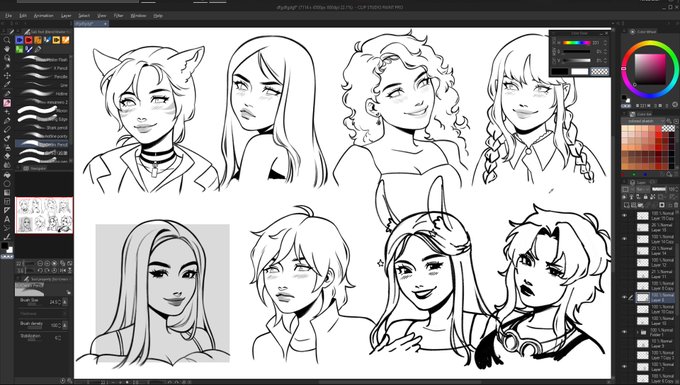Select the black main color chip
Screen dimensions: 680x385
click(4, 246)
